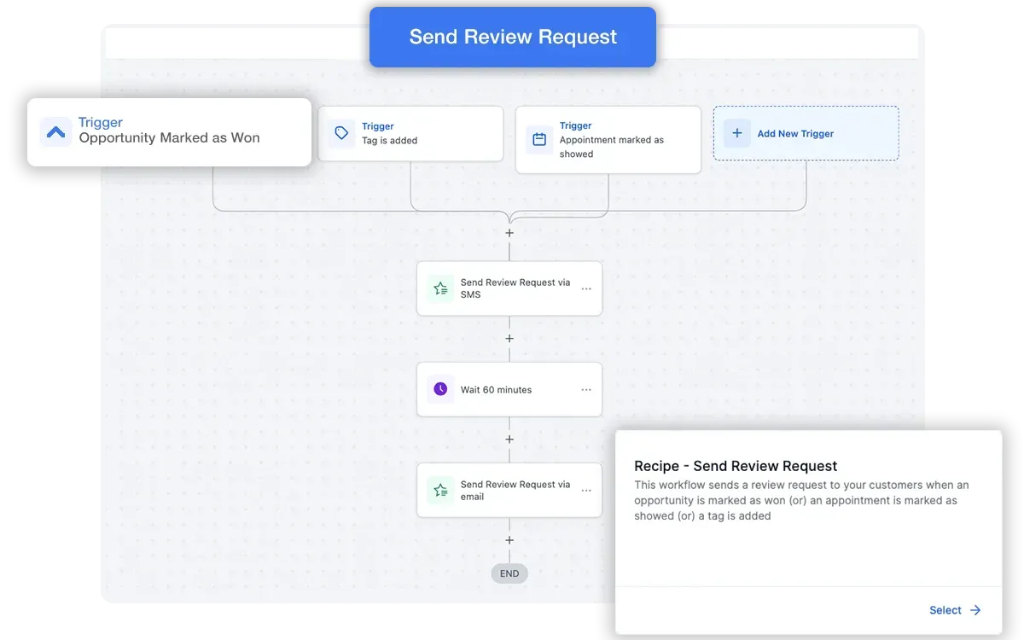Select the Tag is added trigger card

tap(410, 132)
